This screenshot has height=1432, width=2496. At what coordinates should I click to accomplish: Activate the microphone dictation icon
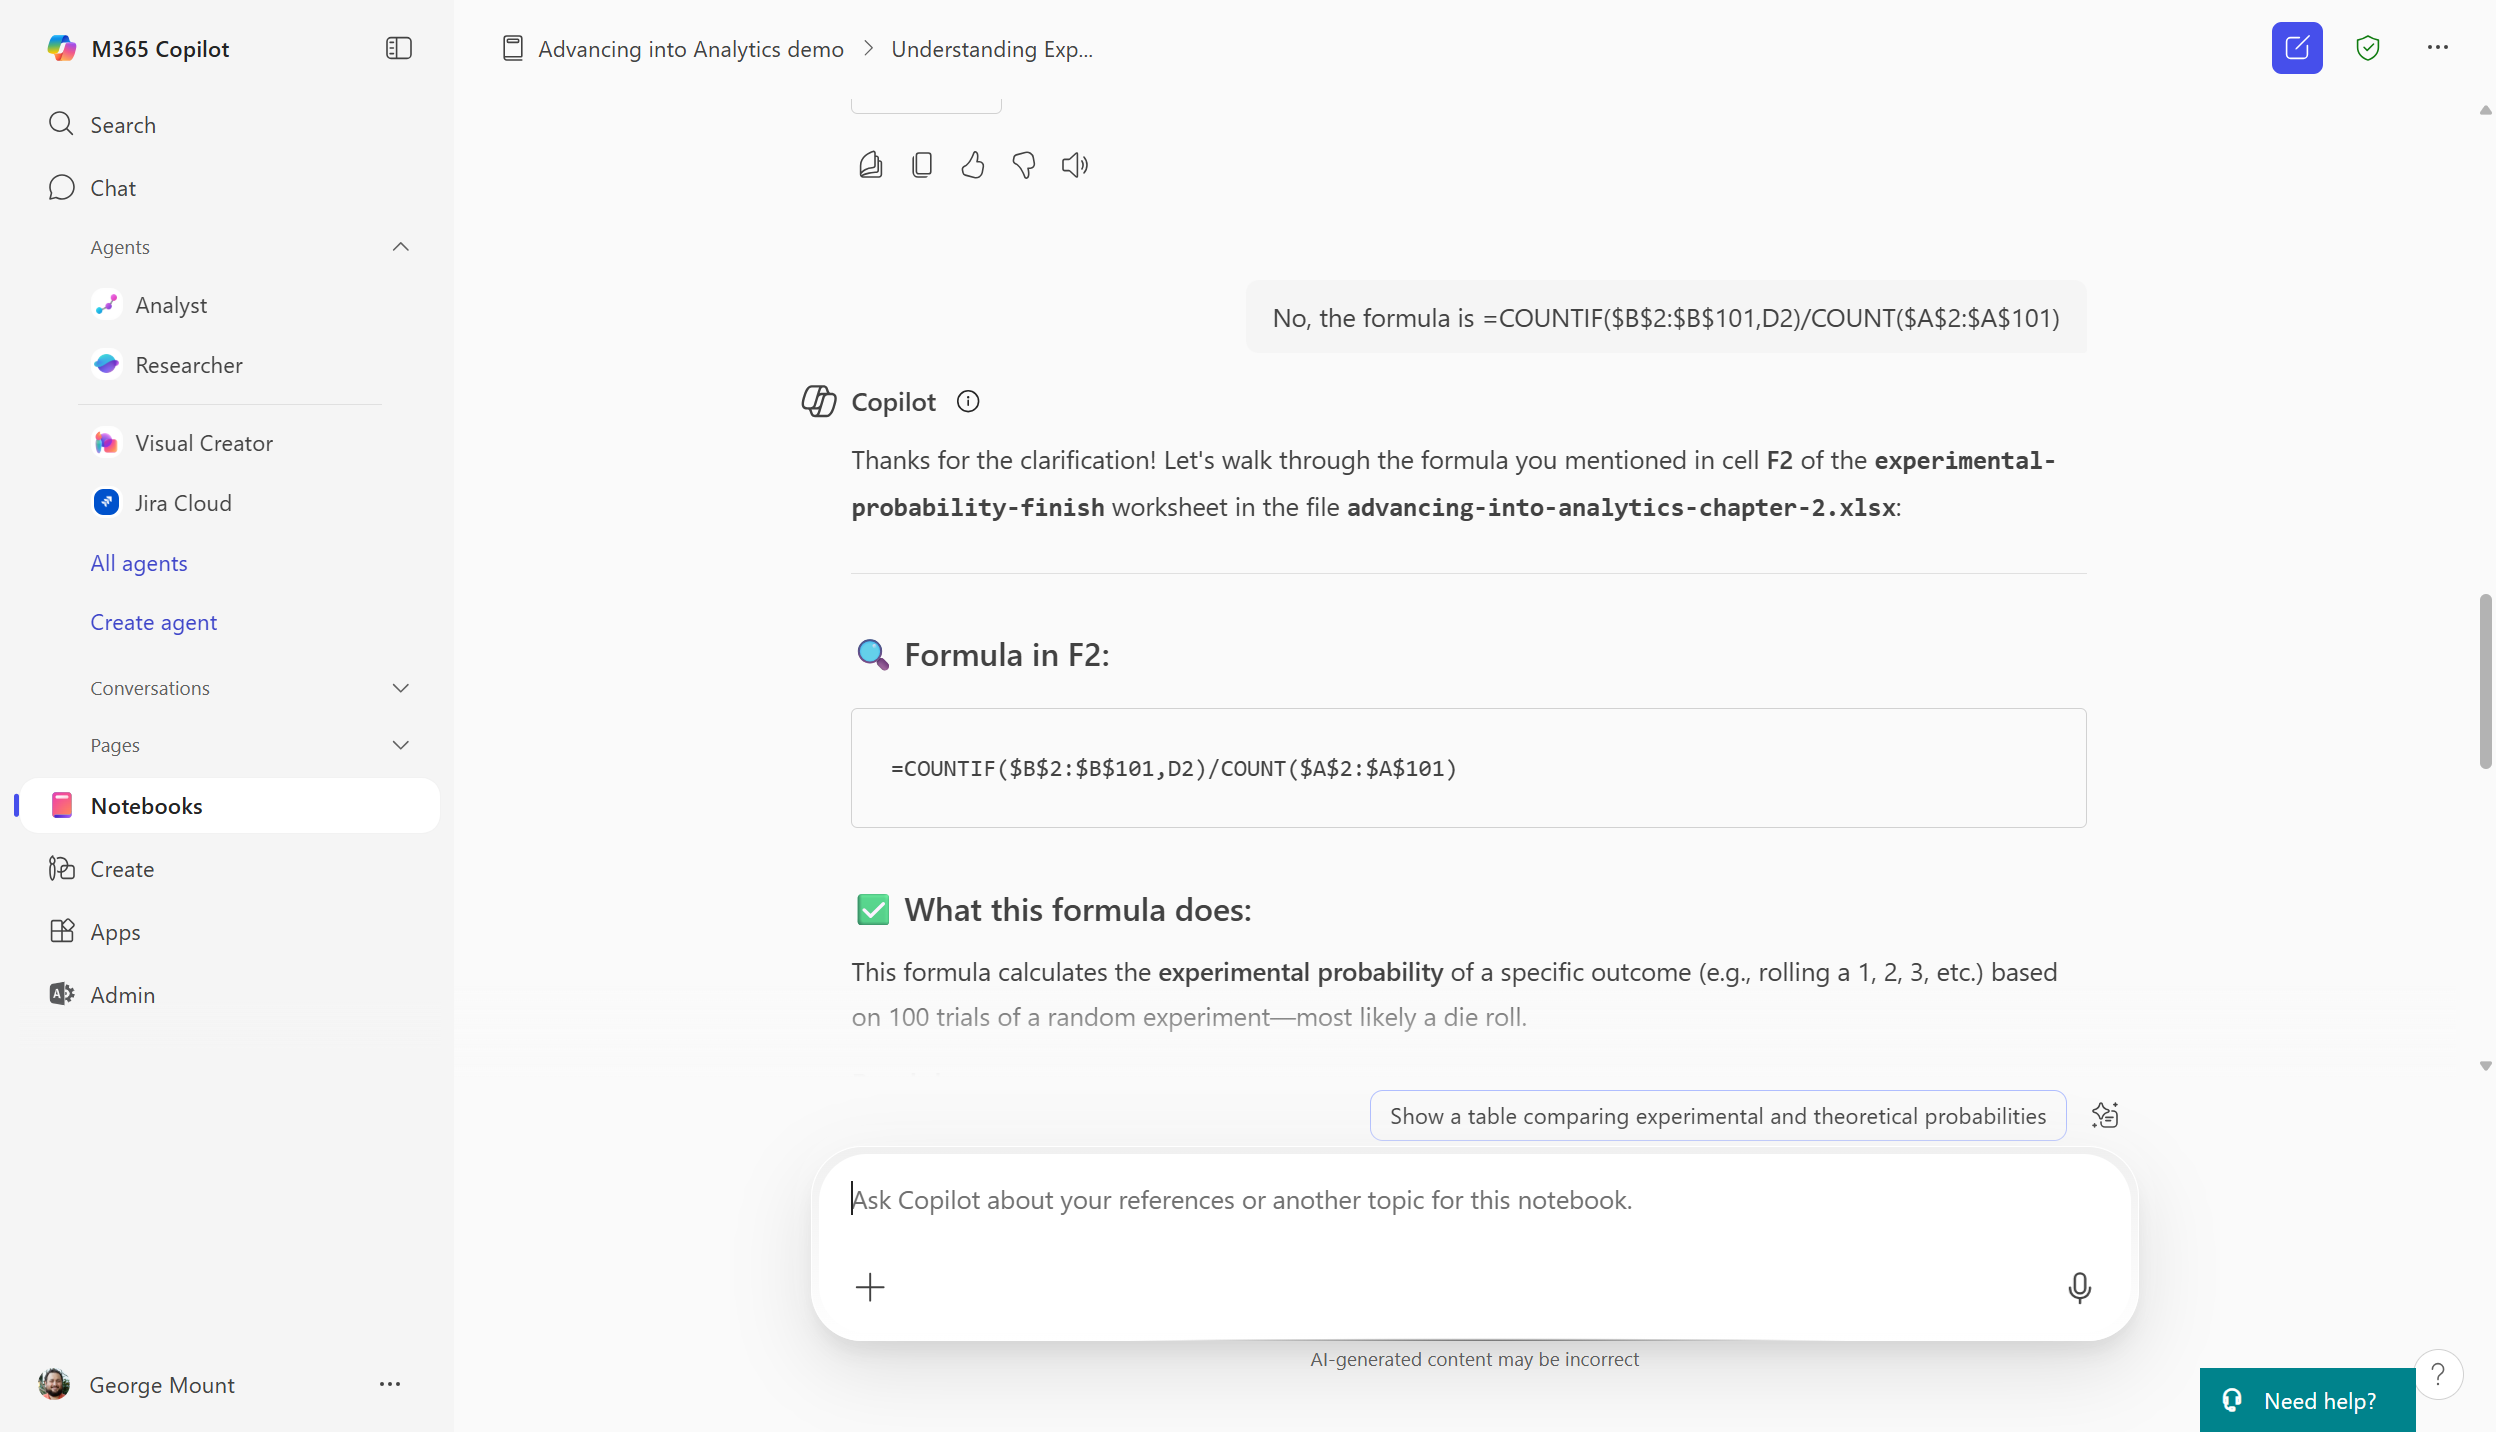click(2079, 1287)
